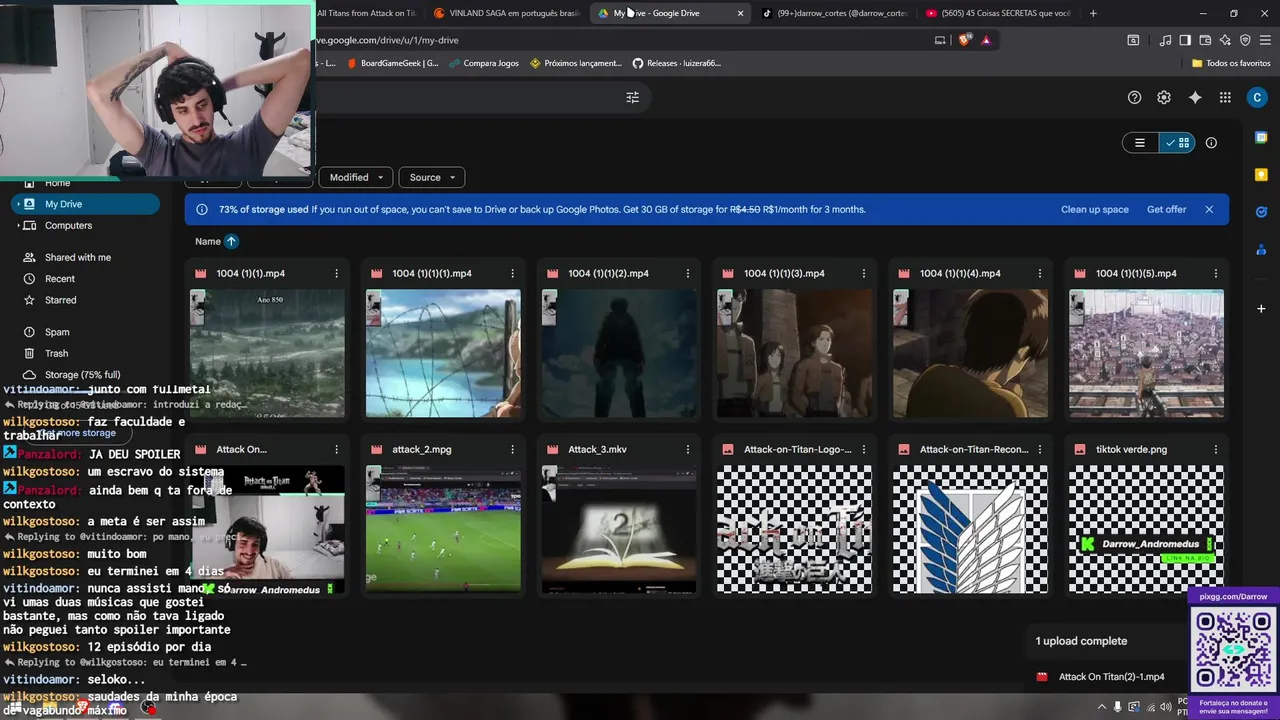
Task: Open more actions for 1004 (1)(1)(5).mp4
Action: coord(1216,273)
